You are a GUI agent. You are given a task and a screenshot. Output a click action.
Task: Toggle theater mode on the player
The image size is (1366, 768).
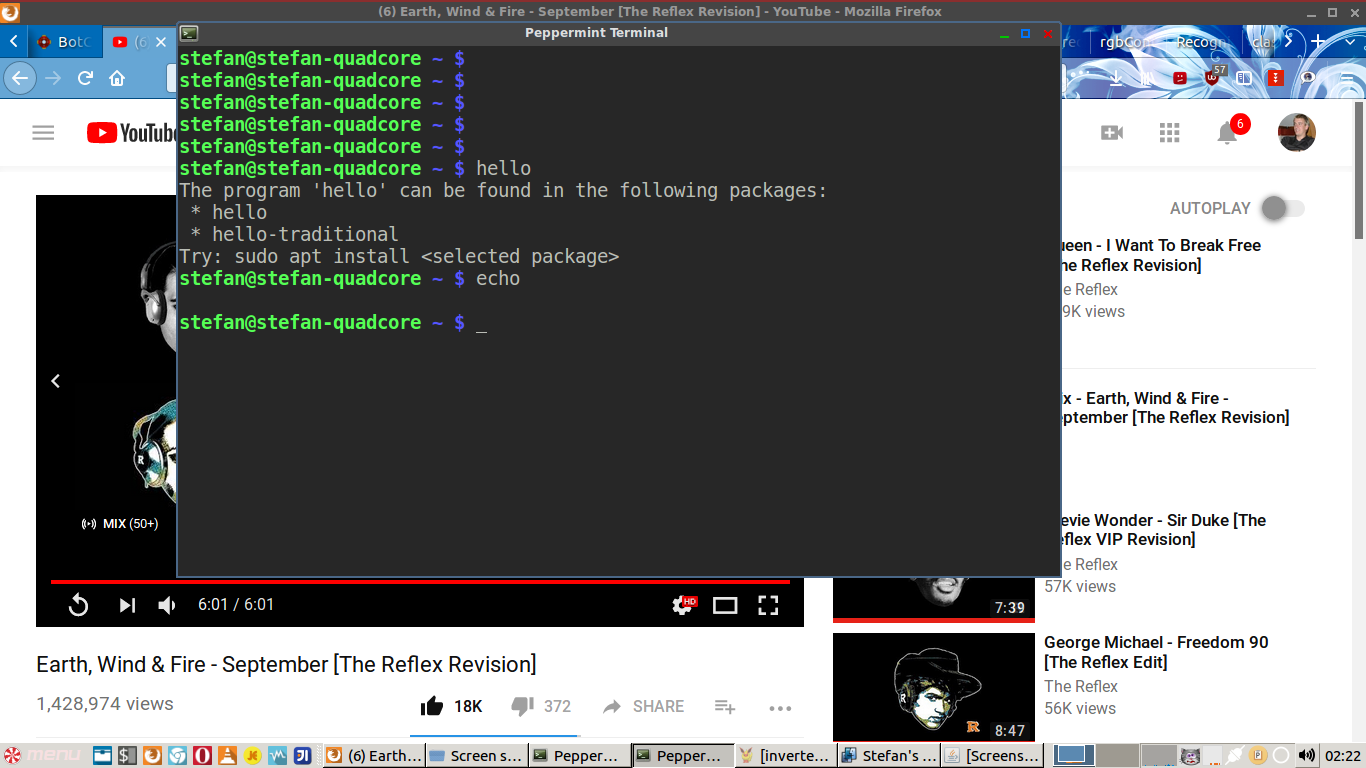click(x=725, y=605)
